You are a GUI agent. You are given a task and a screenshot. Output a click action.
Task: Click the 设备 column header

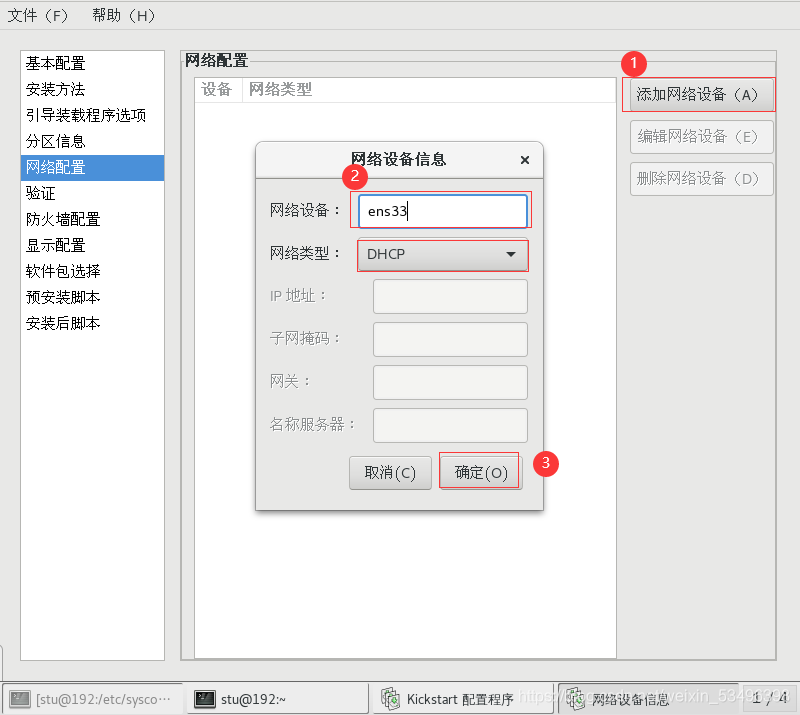(x=217, y=89)
